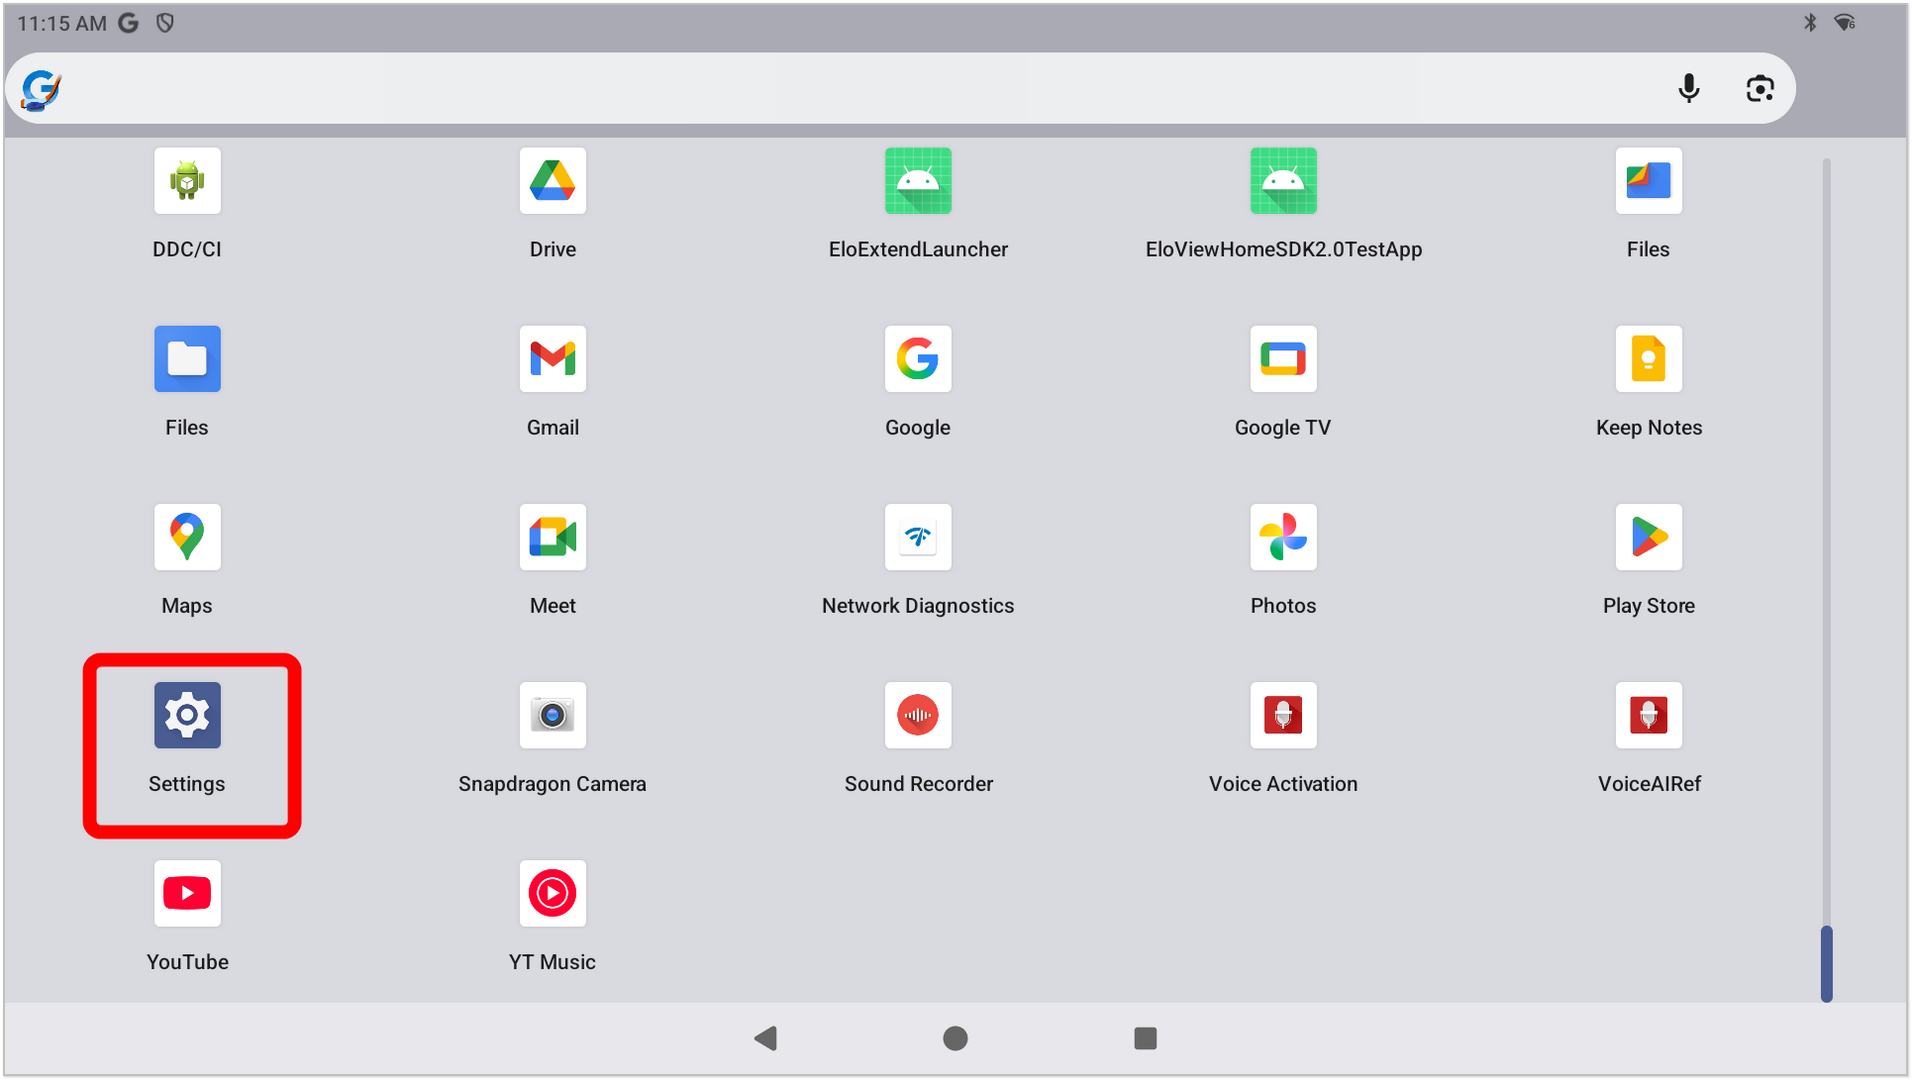Launch the Maps app
The height and width of the screenshot is (1080, 1912).
pyautogui.click(x=187, y=537)
